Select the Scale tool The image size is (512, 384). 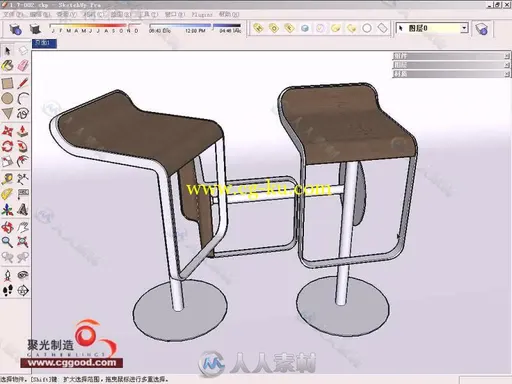[x=8, y=161]
